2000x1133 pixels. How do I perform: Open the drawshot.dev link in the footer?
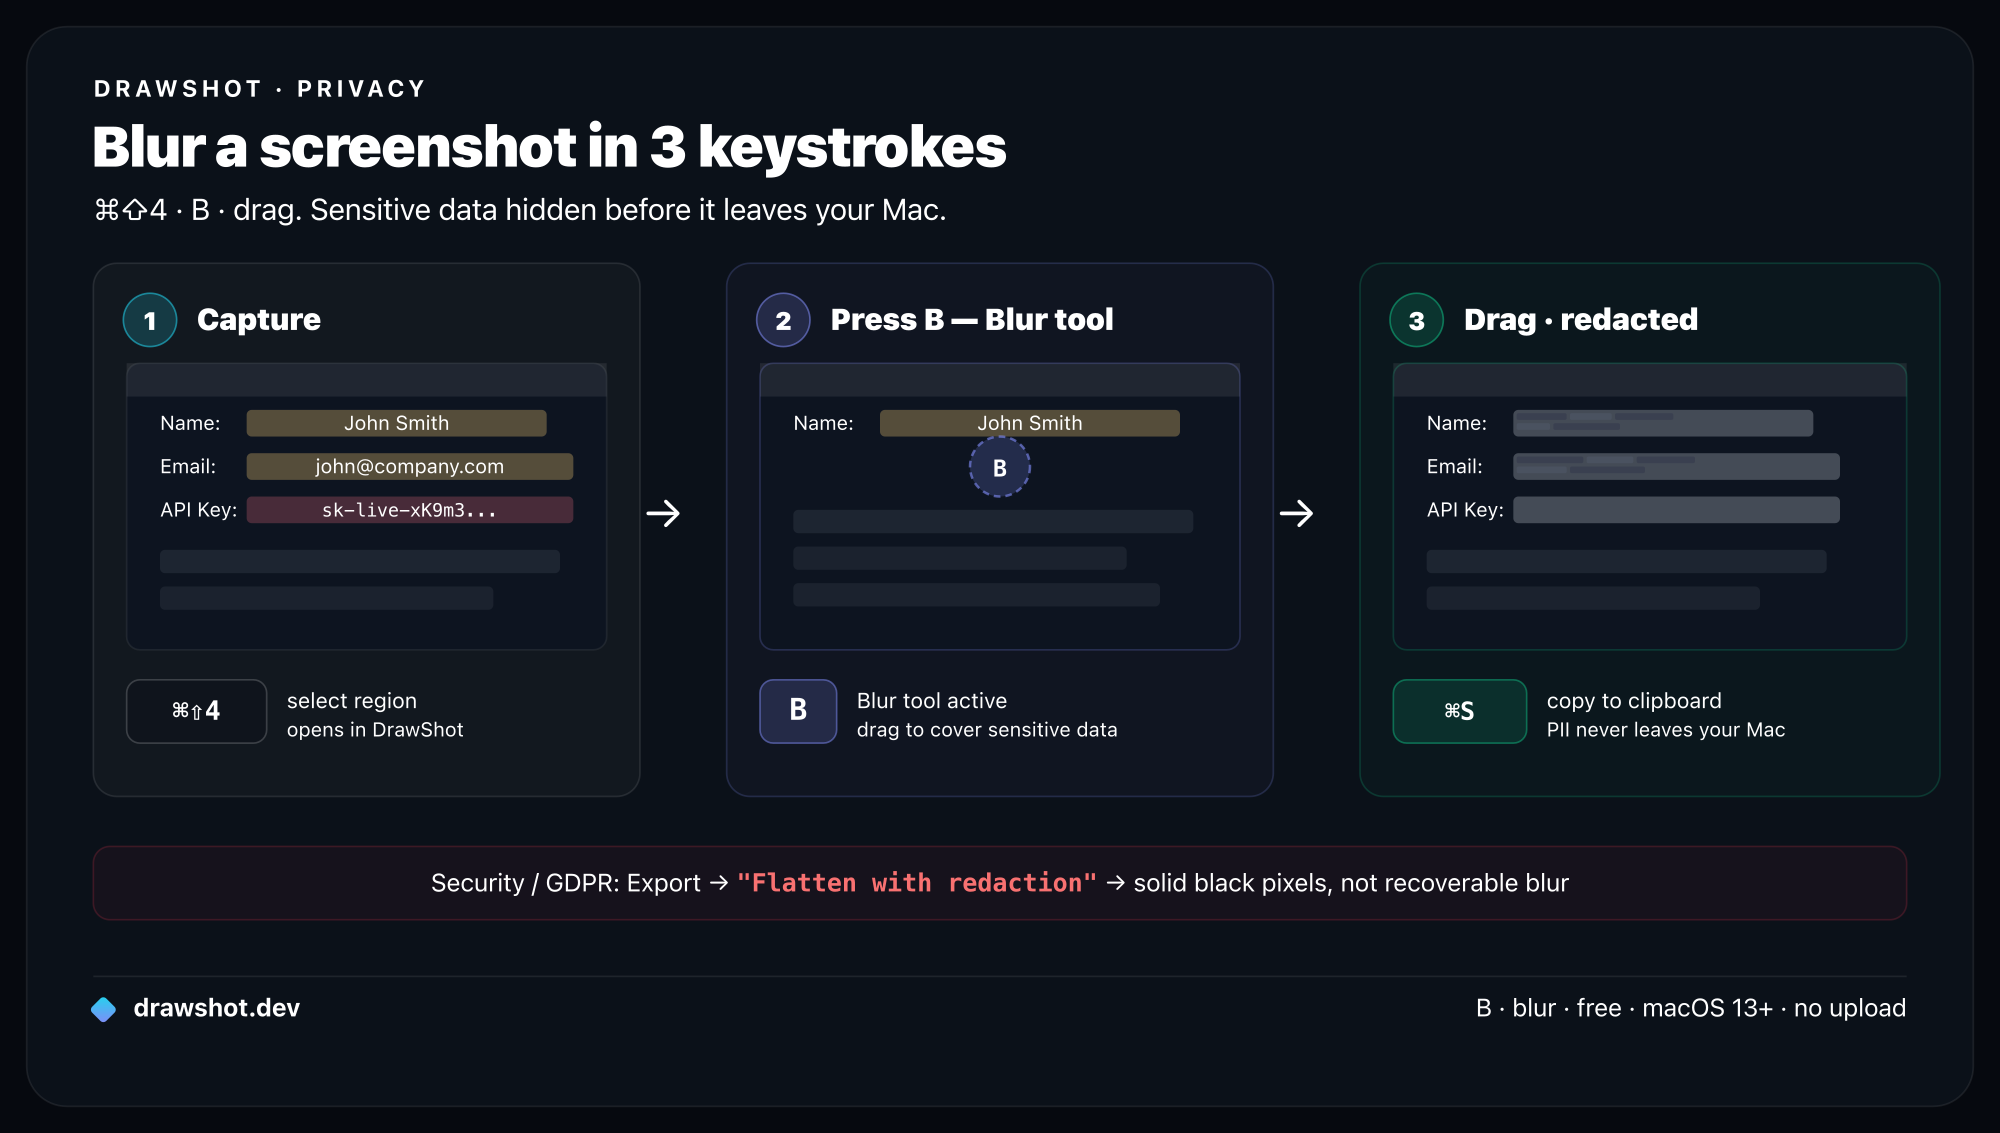[216, 1008]
